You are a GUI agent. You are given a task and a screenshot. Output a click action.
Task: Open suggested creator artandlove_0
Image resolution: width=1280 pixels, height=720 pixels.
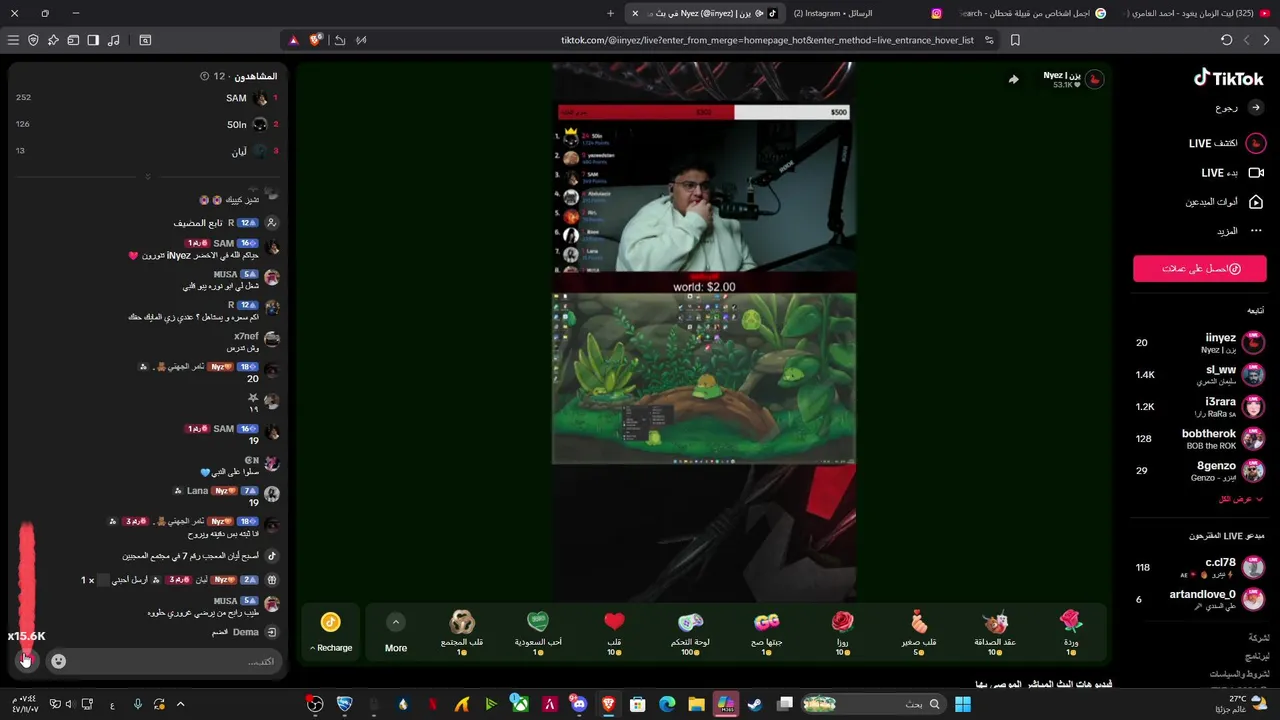(x=1200, y=600)
